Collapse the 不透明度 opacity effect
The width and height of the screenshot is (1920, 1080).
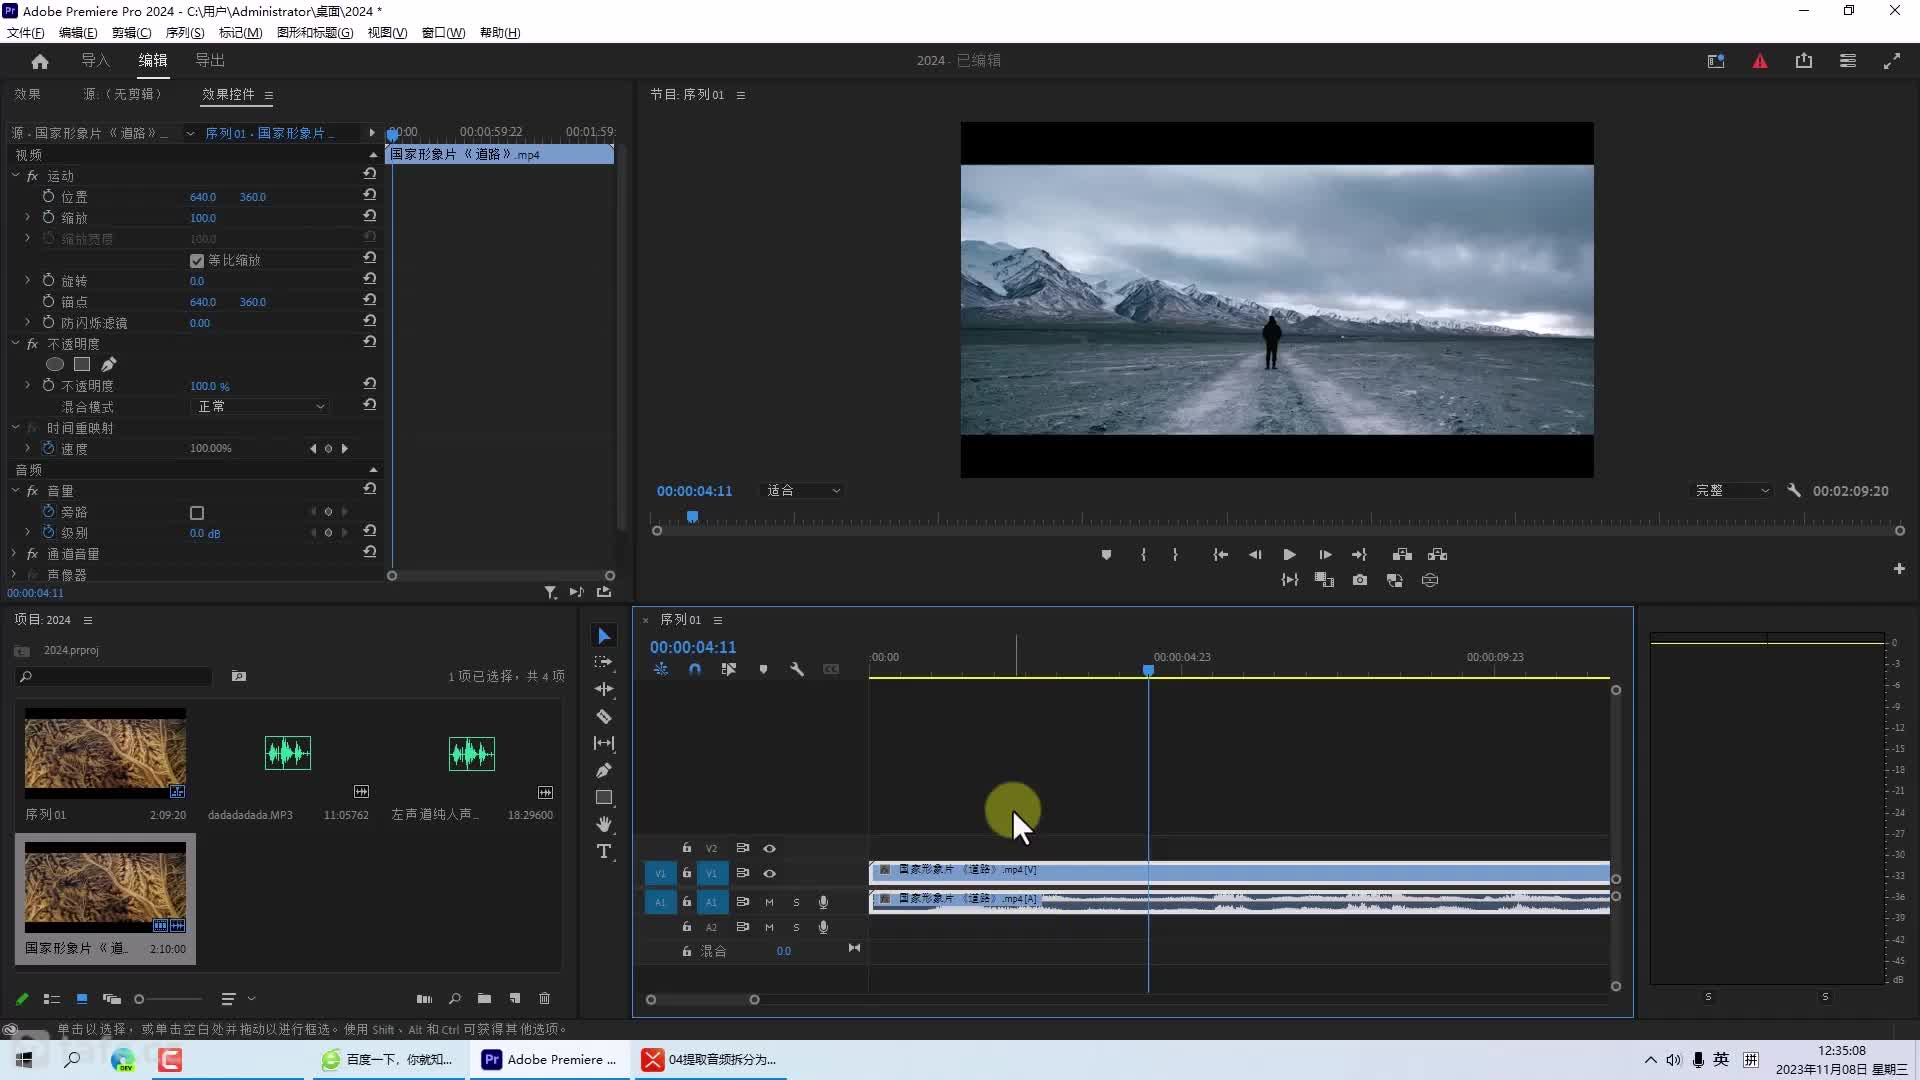point(16,343)
